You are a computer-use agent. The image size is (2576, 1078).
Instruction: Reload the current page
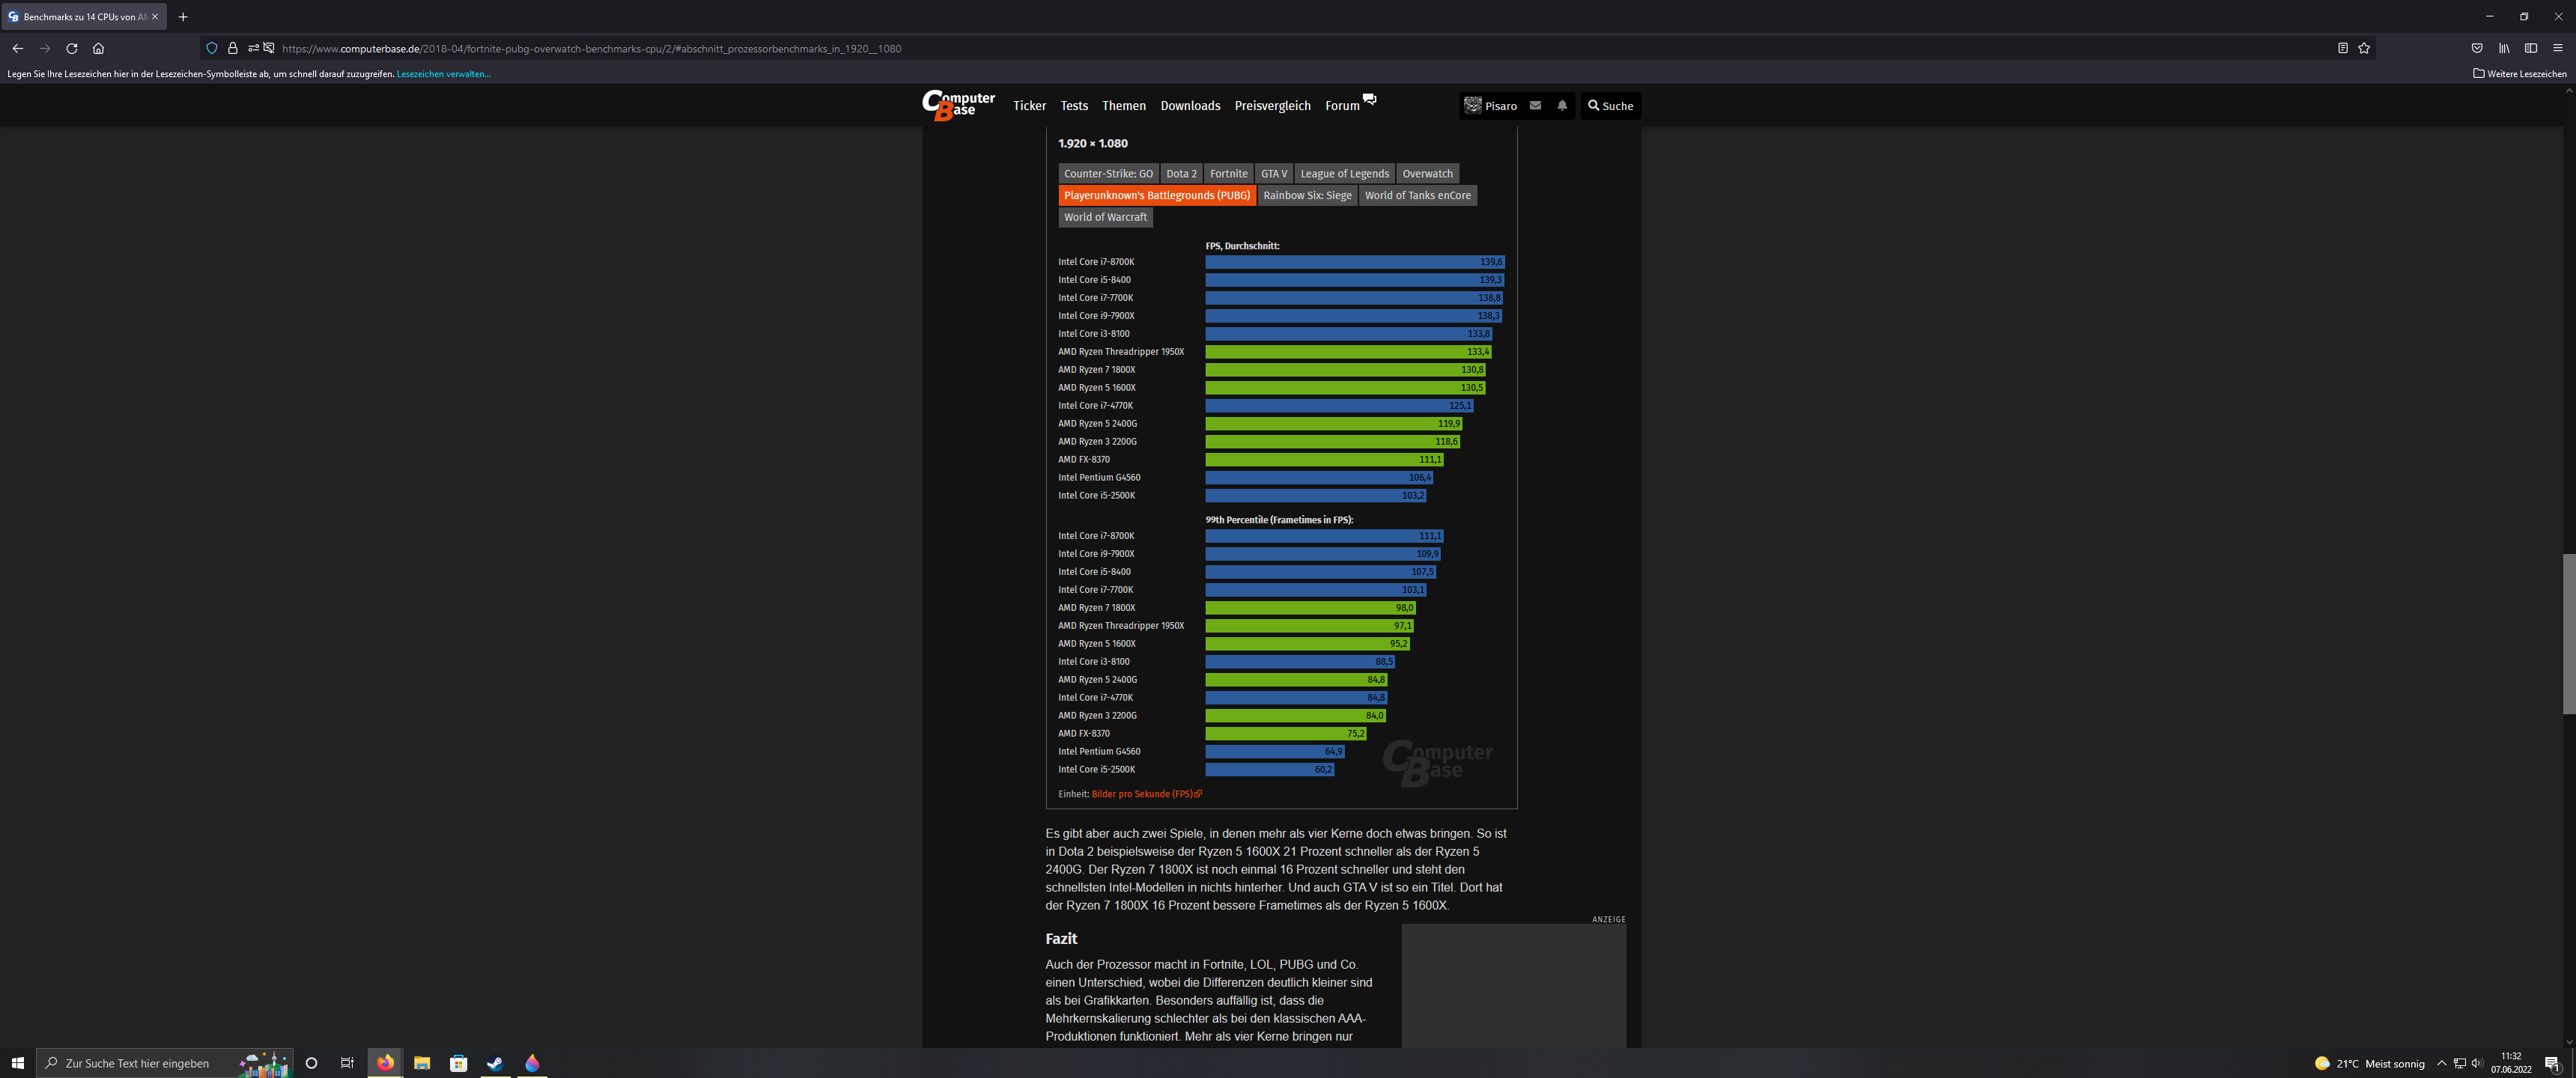[x=72, y=48]
